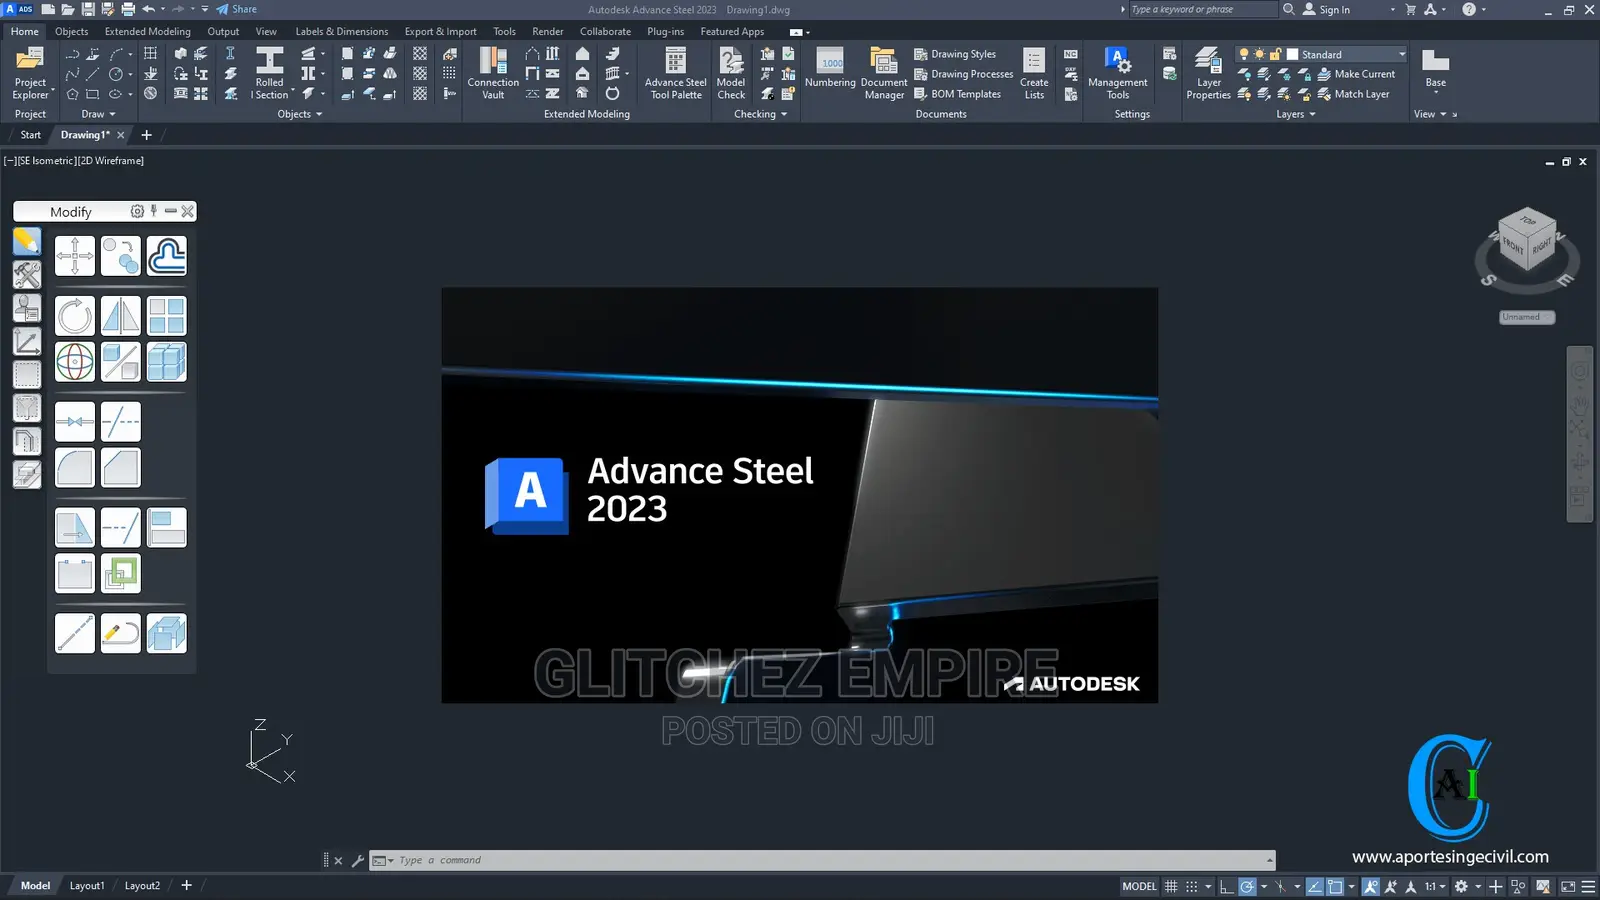Toggle drawing grid display in status bar
The width and height of the screenshot is (1600, 900).
[x=1171, y=886]
